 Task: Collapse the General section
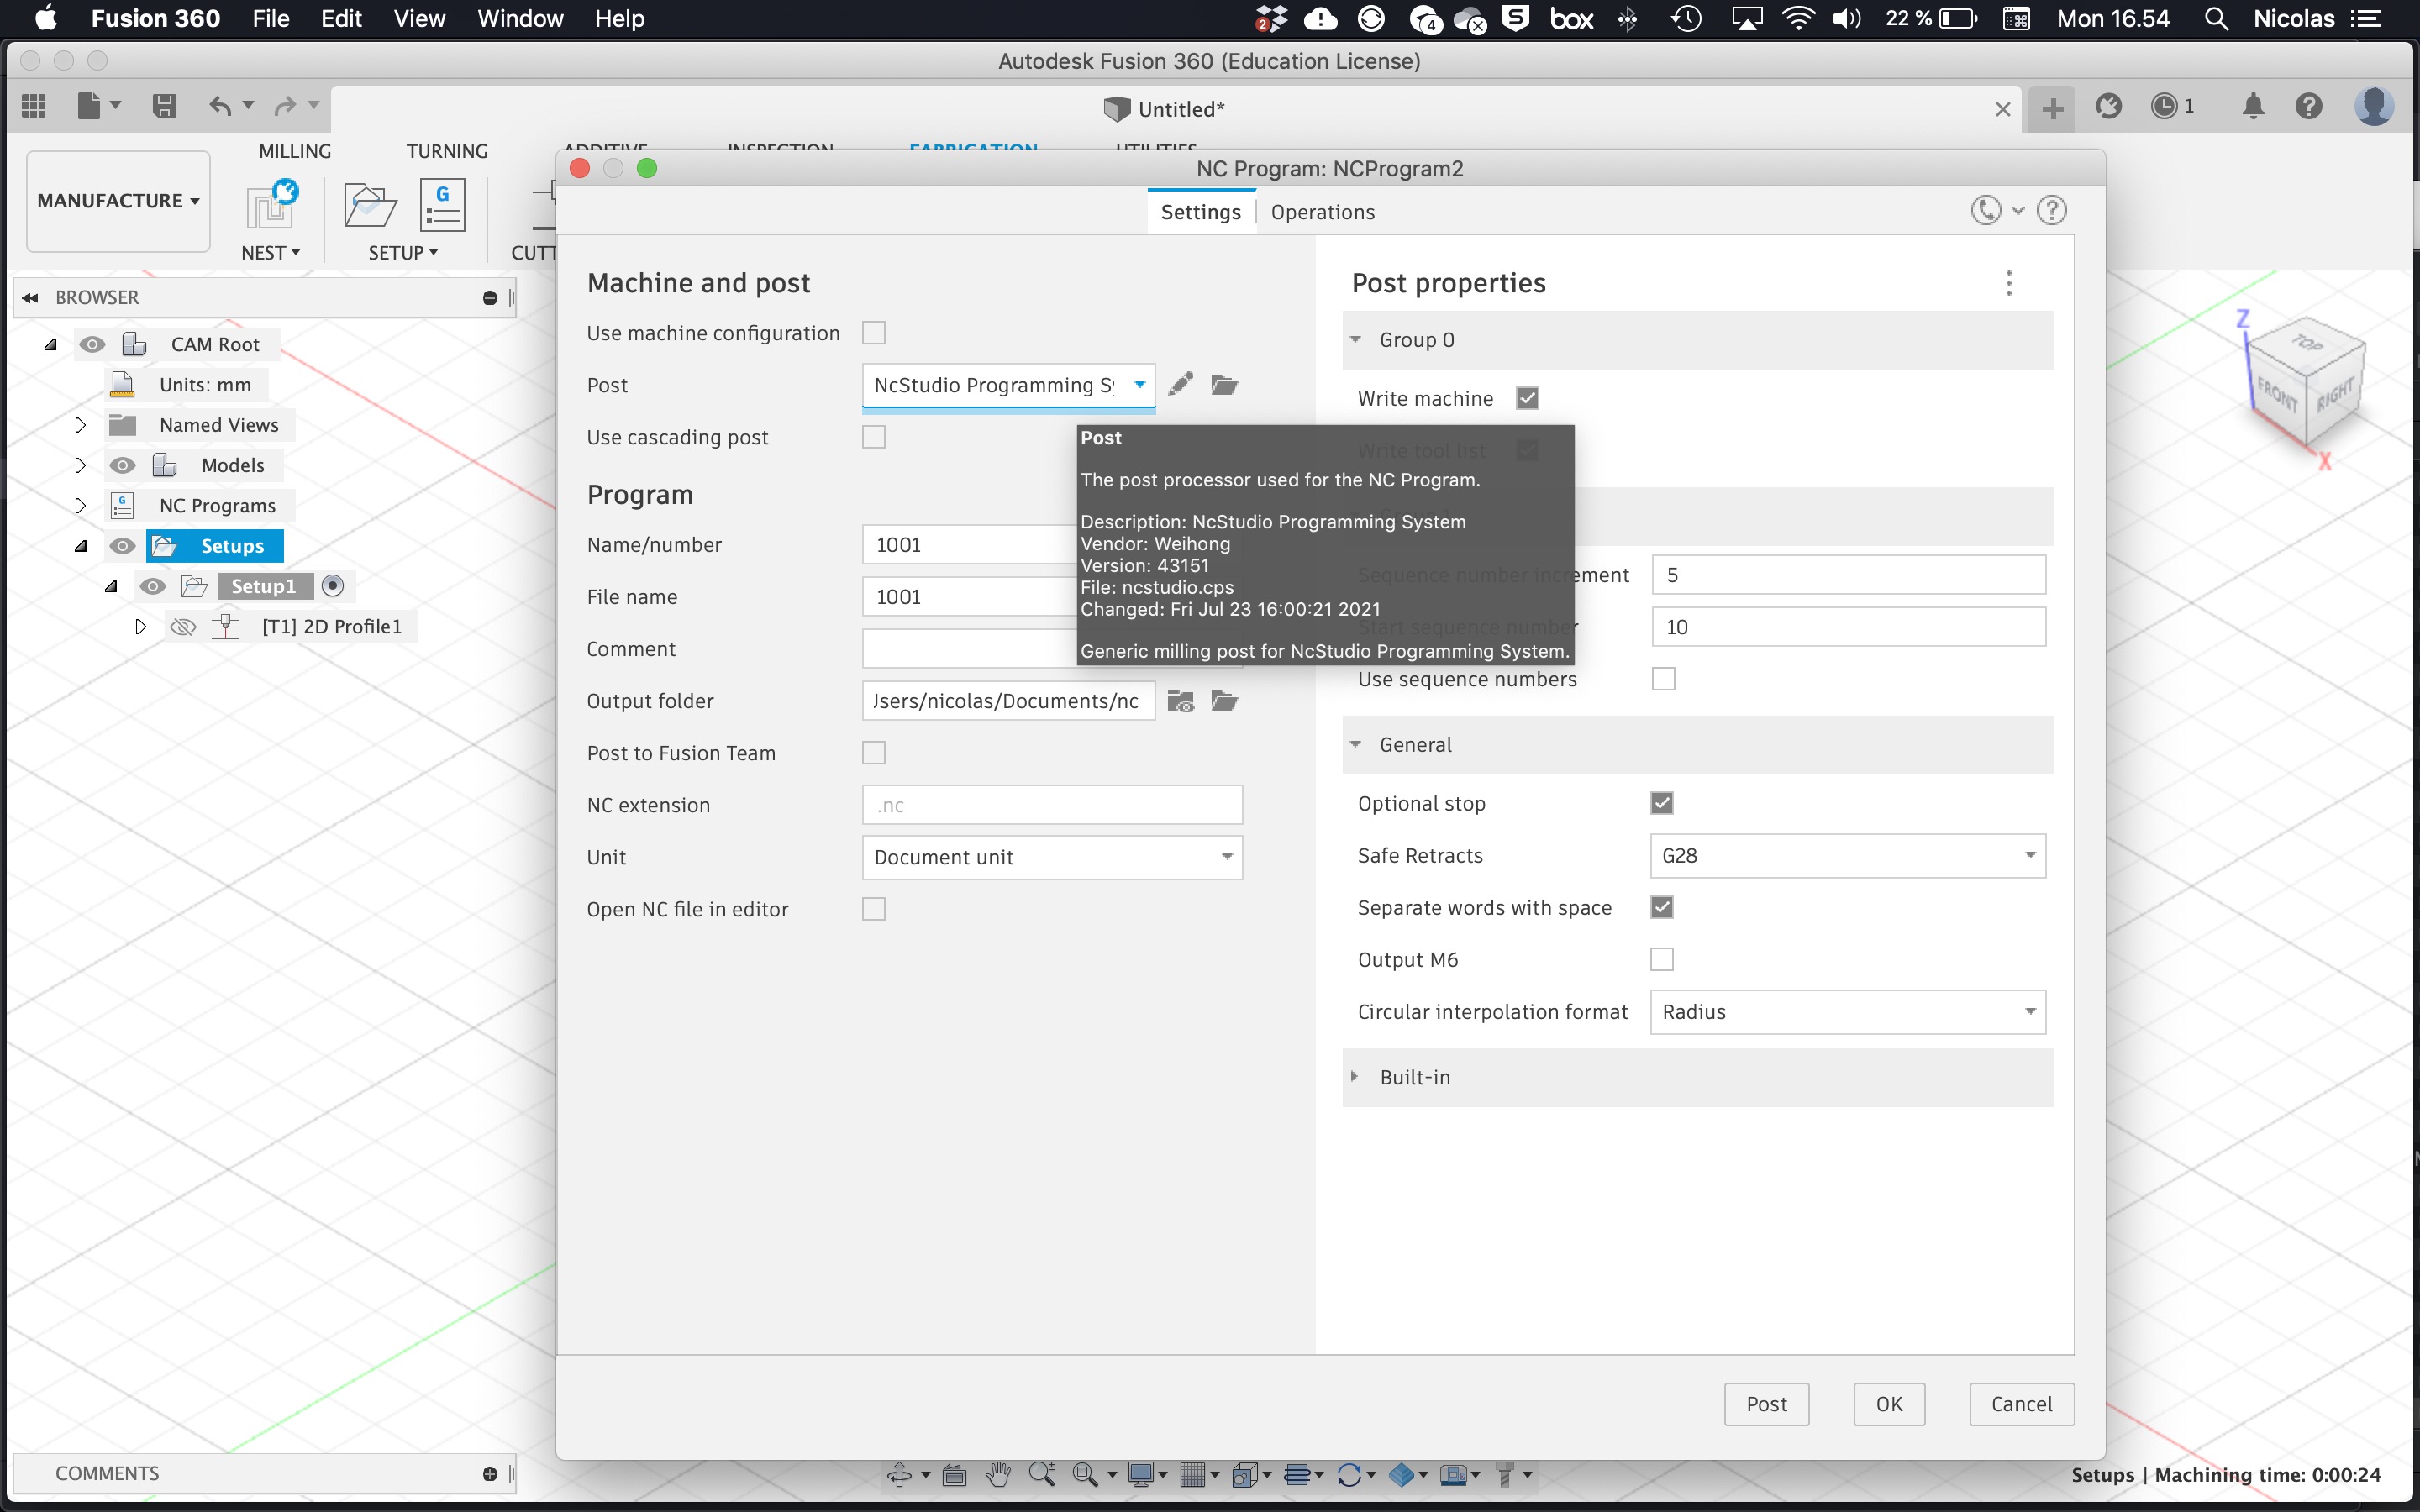pos(1355,745)
